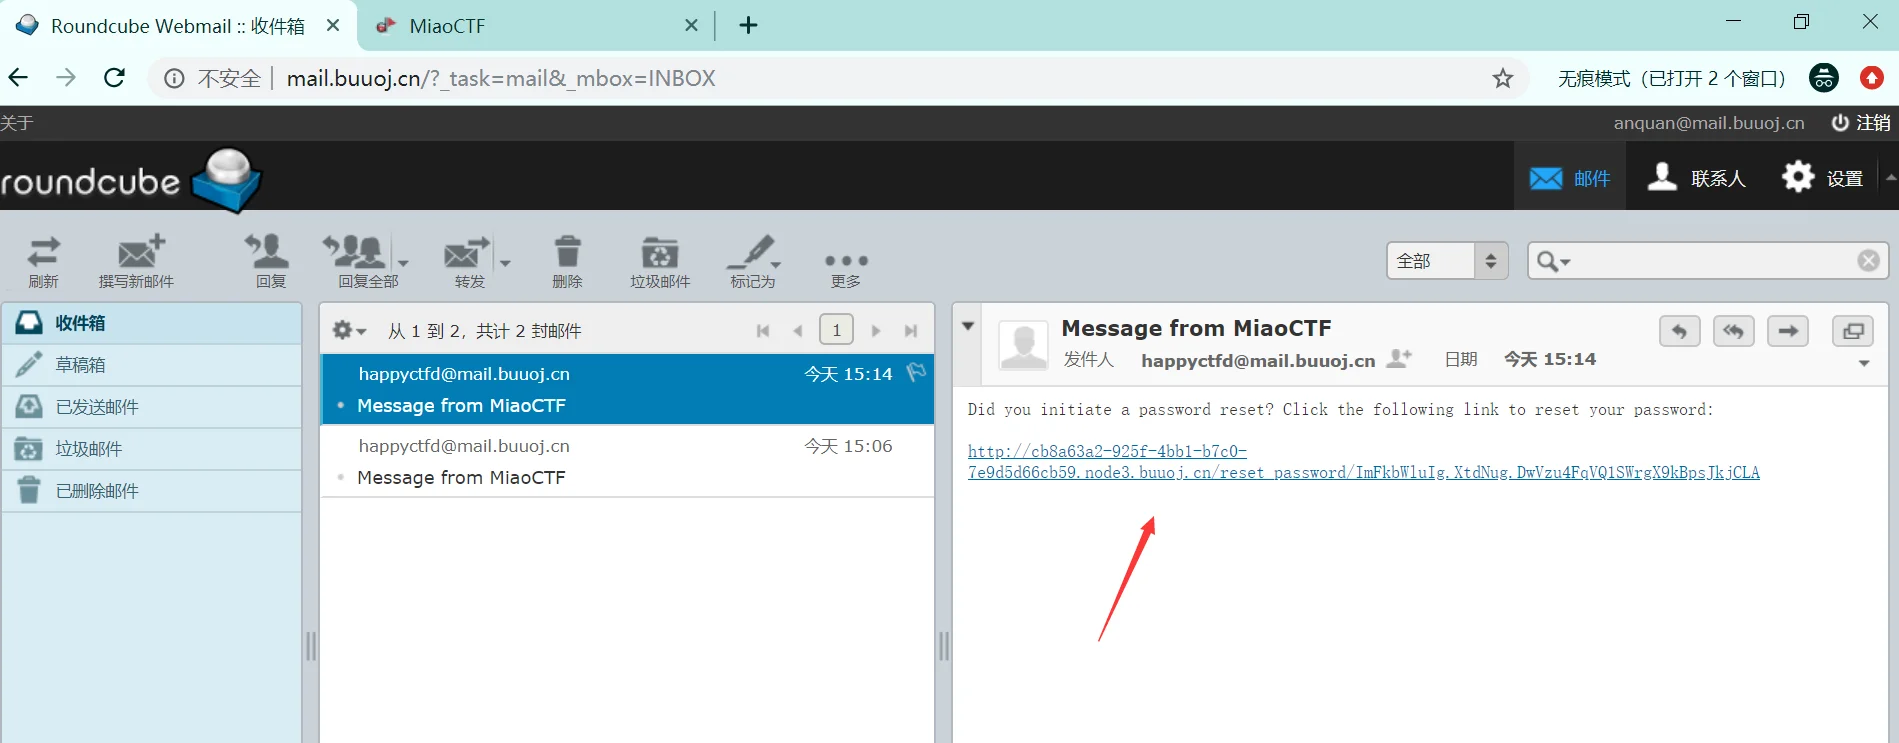1899x743 pixels.
Task: Select the 收件箱 inbox folder
Action: point(152,323)
